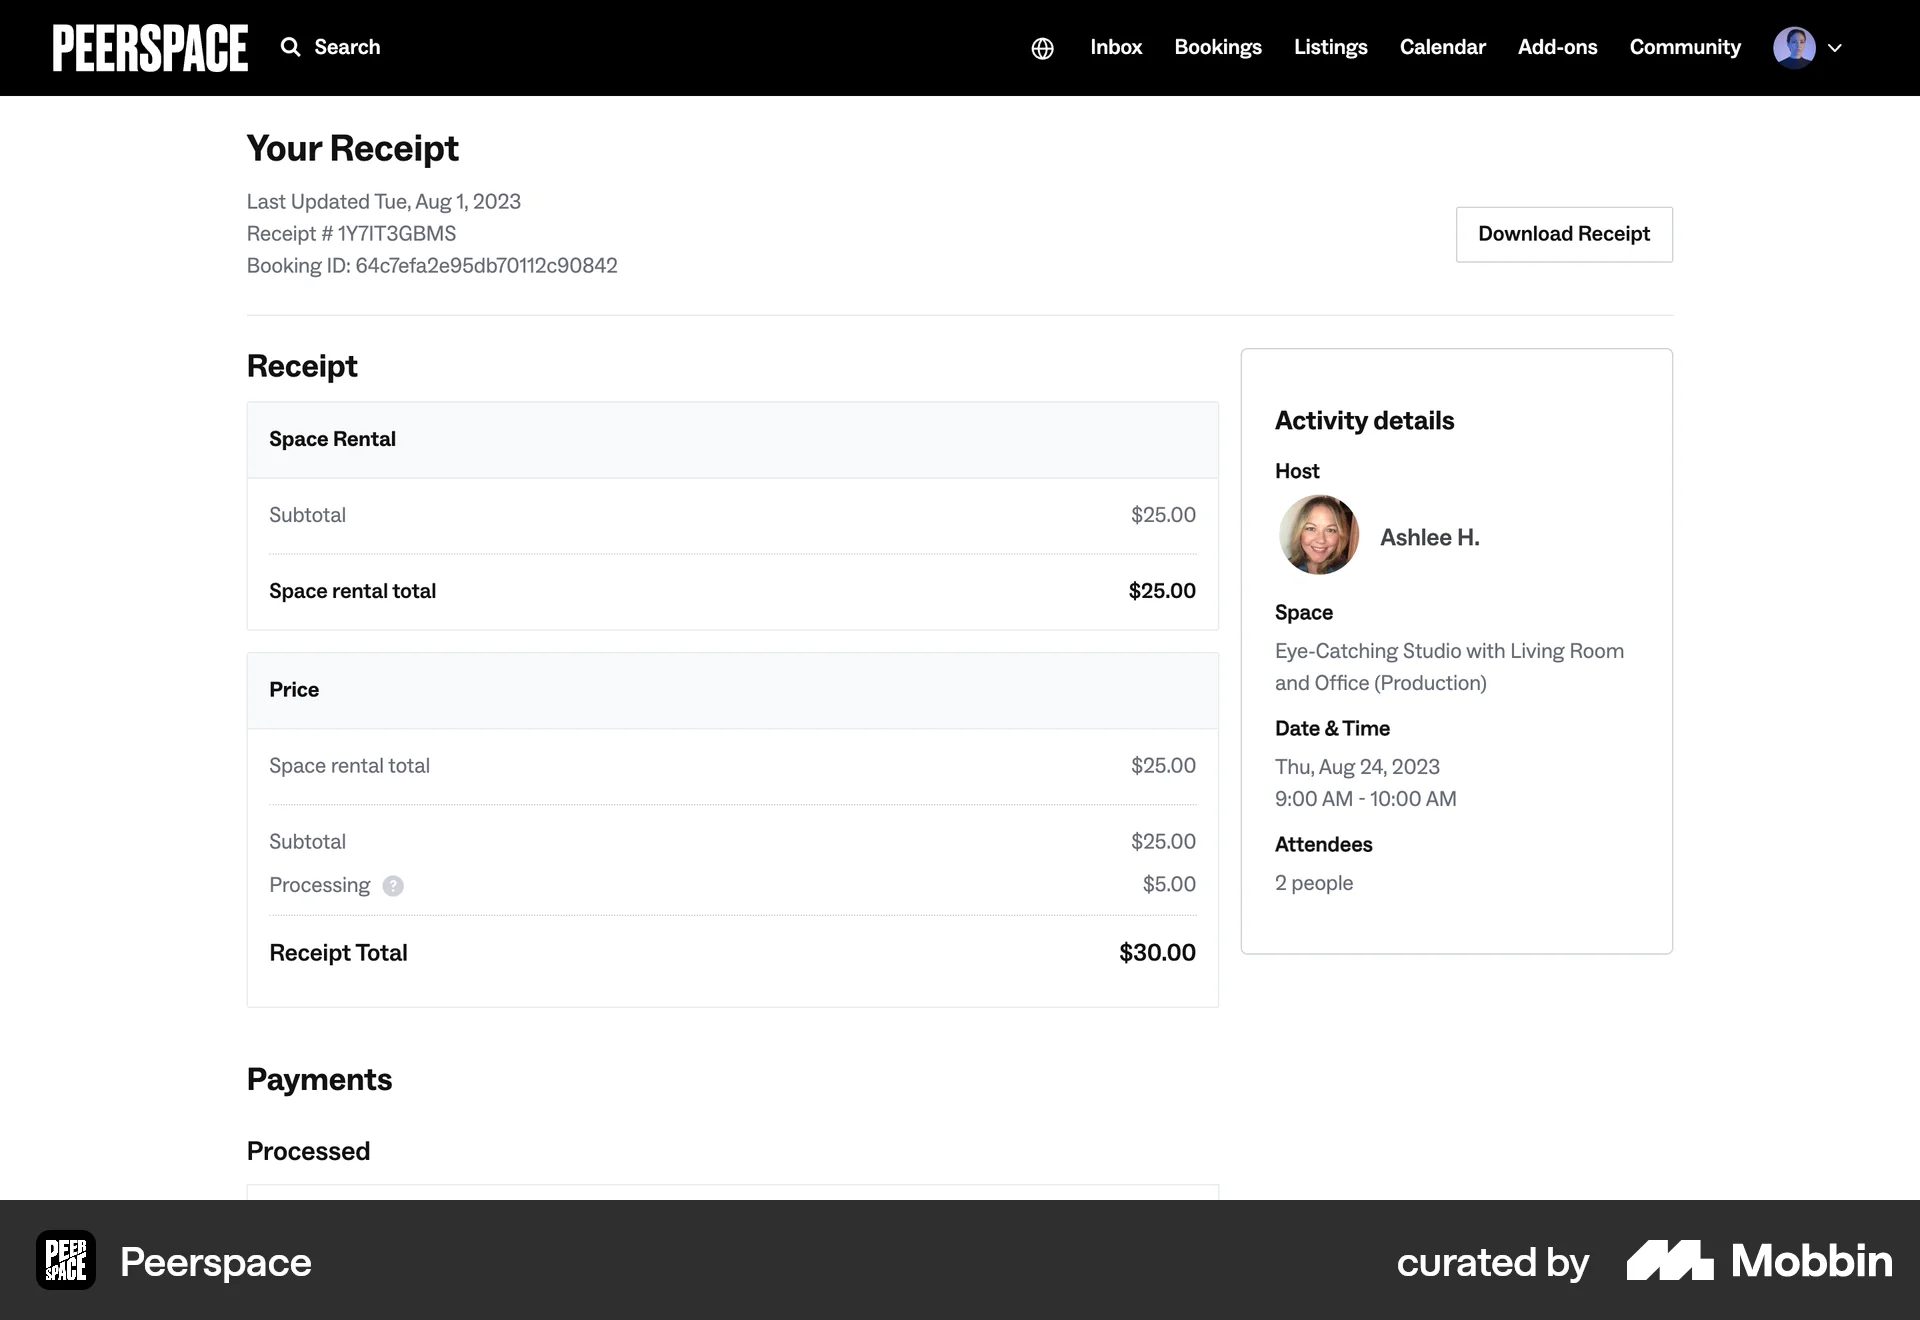This screenshot has height=1320, width=1920.
Task: Click the Mobbin logo in the footer
Action: (x=1758, y=1261)
